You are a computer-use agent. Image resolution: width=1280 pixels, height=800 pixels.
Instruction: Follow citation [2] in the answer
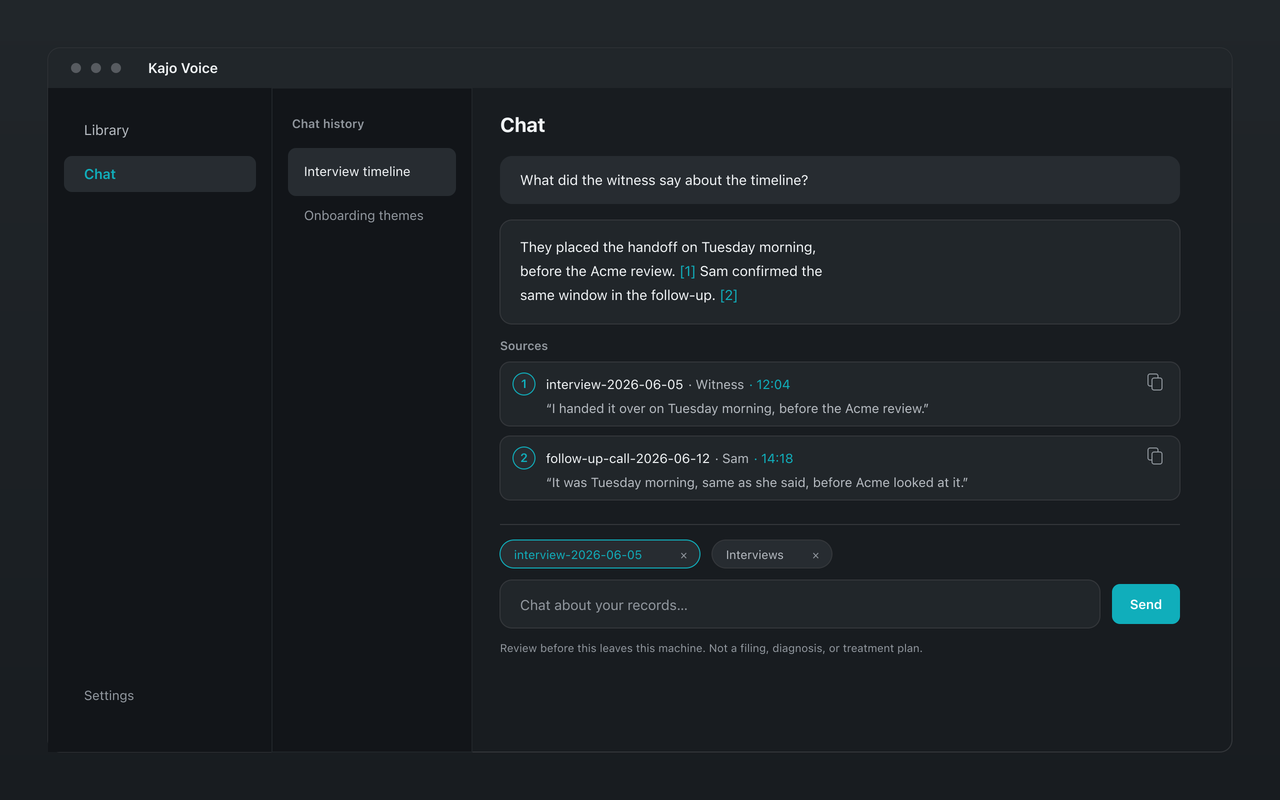(729, 295)
